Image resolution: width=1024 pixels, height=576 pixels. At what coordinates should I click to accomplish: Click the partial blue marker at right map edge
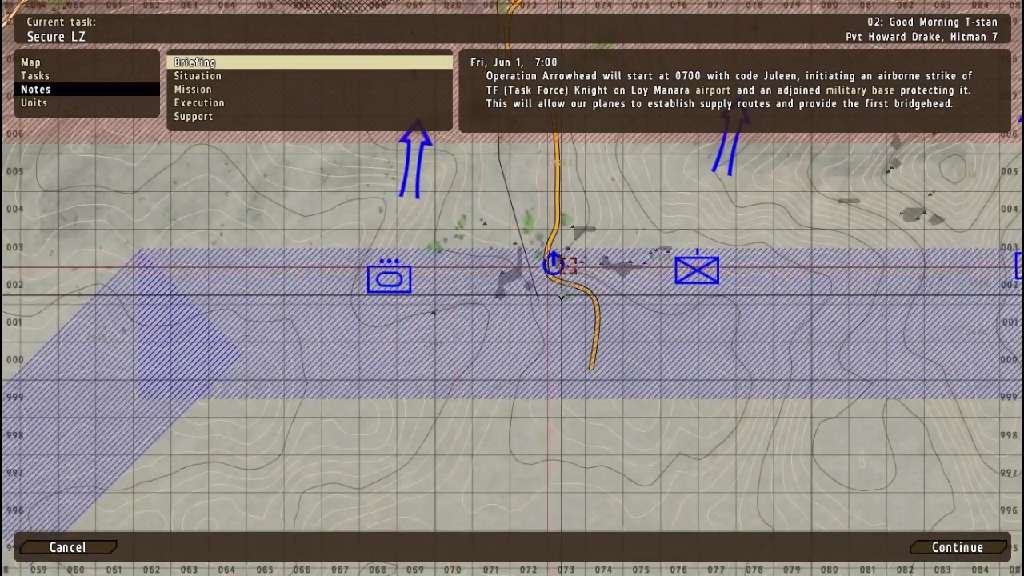(x=1018, y=265)
